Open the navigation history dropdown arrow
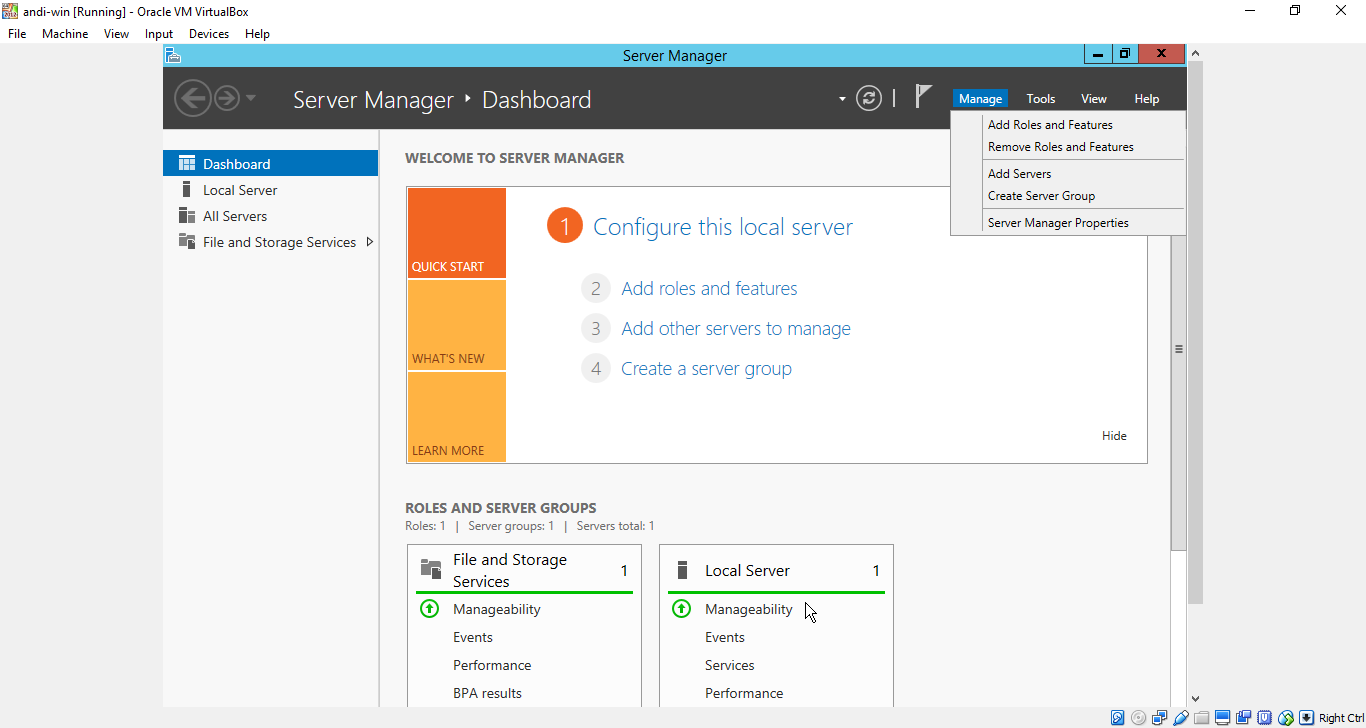The height and width of the screenshot is (728, 1366). pos(250,98)
